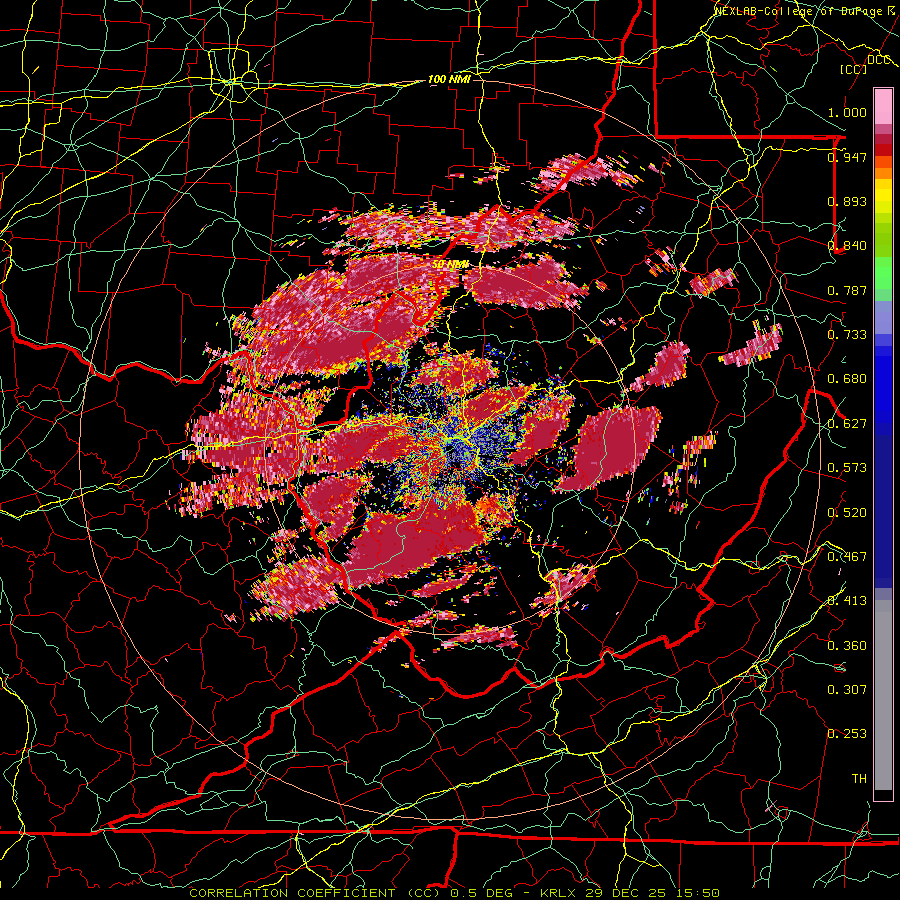Image resolution: width=900 pixels, height=900 pixels.
Task: Click the "50 NMI" range ring label
Action: point(450,265)
